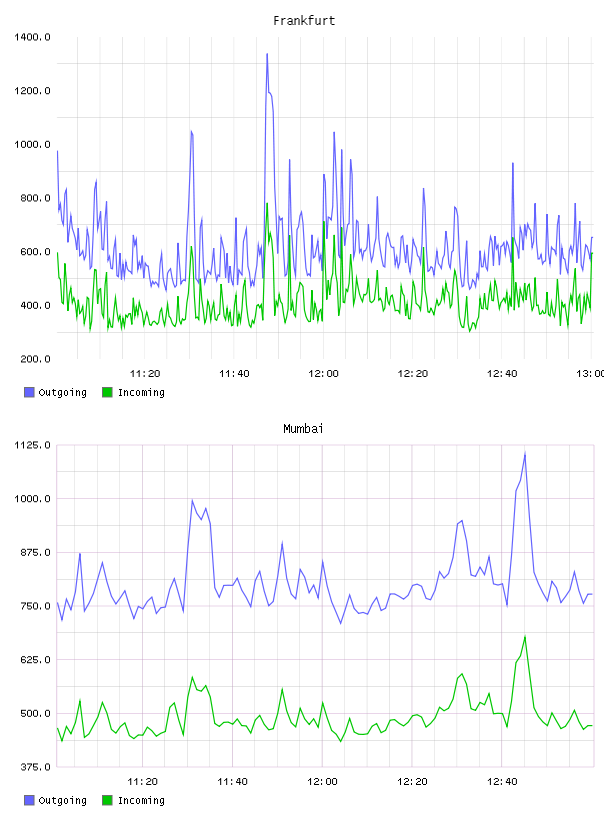This screenshot has height=816, width=608.
Task: Click the green Incoming swatch in Frankfurt legend
Action: (107, 392)
